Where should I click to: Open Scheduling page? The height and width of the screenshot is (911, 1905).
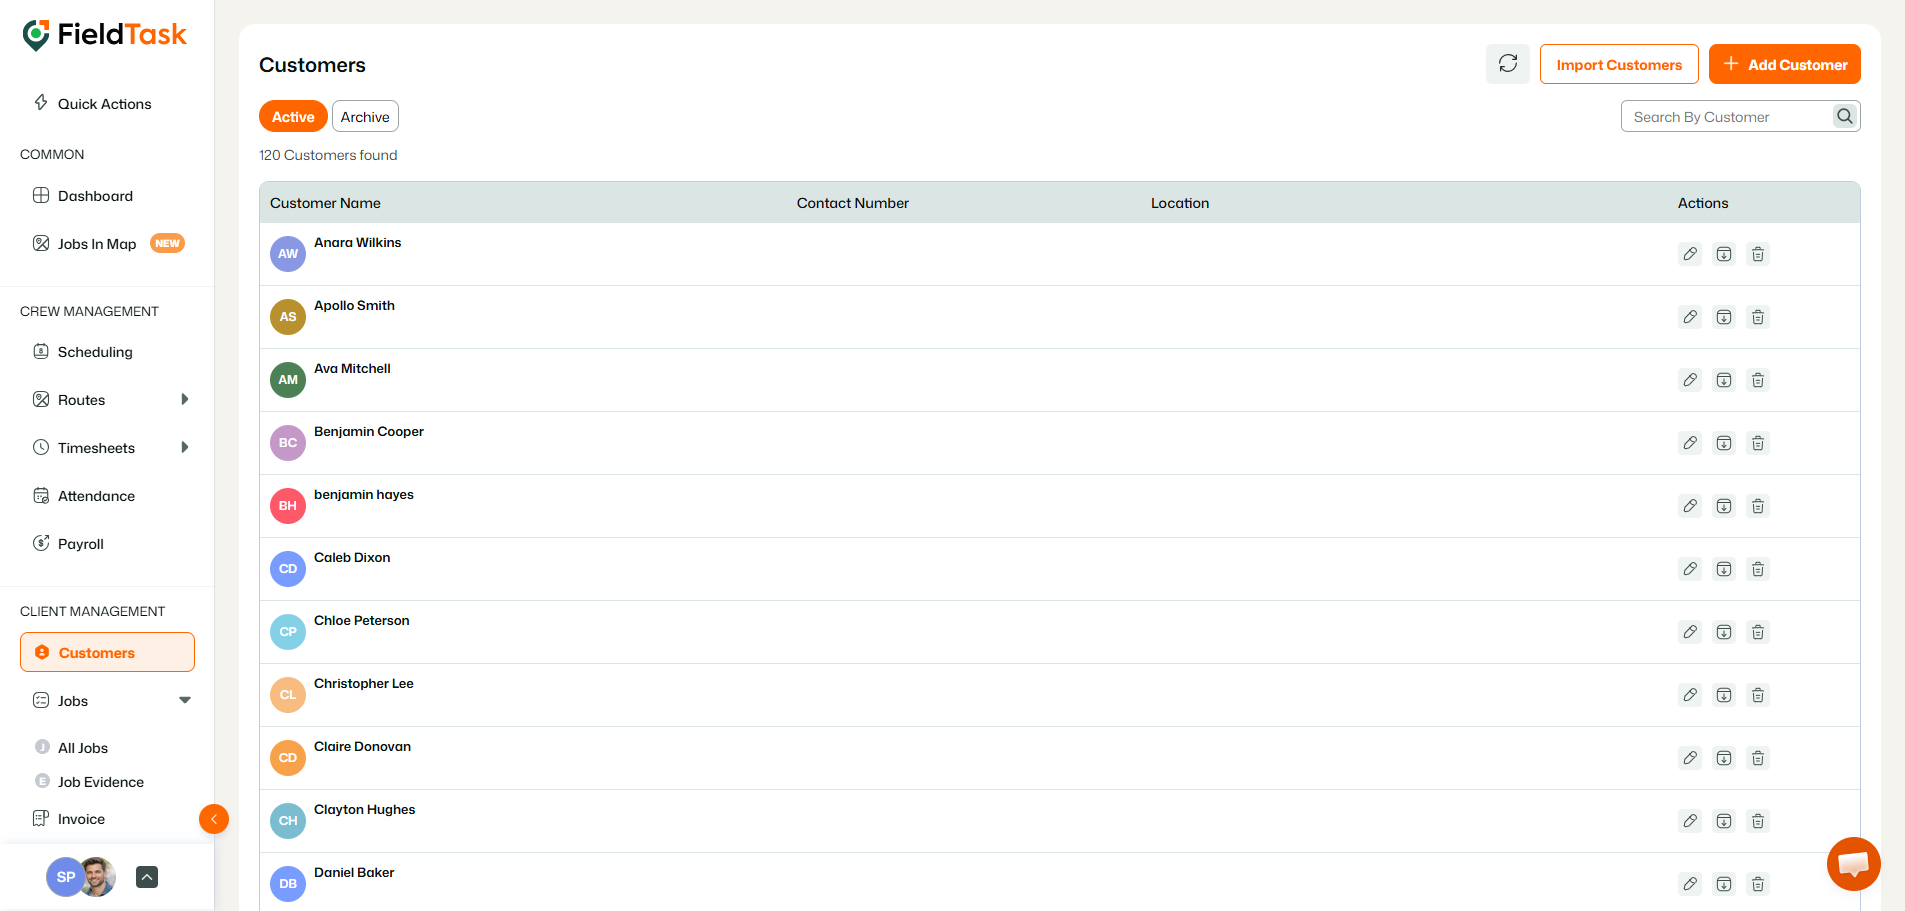pos(95,352)
